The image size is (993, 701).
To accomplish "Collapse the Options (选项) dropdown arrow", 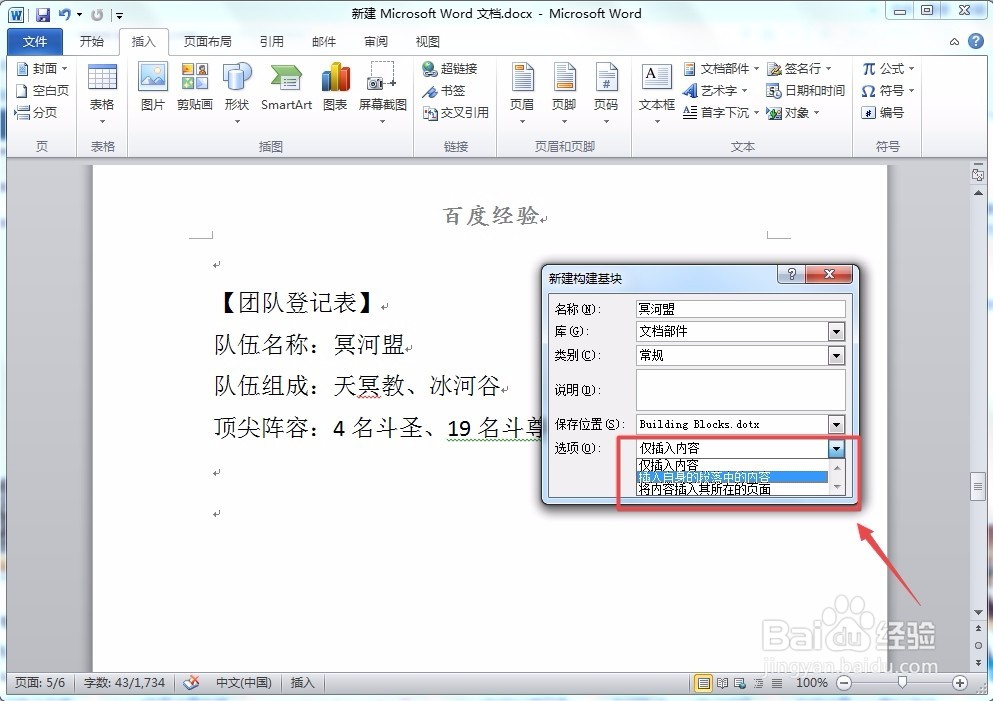I will 836,449.
